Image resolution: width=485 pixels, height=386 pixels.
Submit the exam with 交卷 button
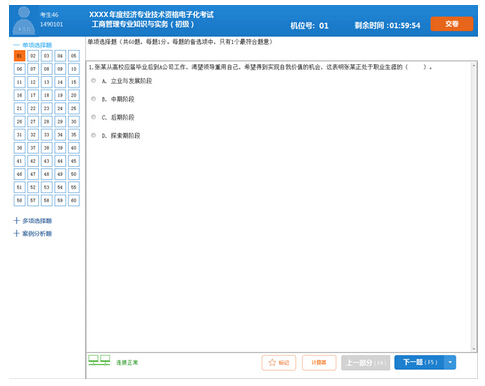tap(452, 24)
